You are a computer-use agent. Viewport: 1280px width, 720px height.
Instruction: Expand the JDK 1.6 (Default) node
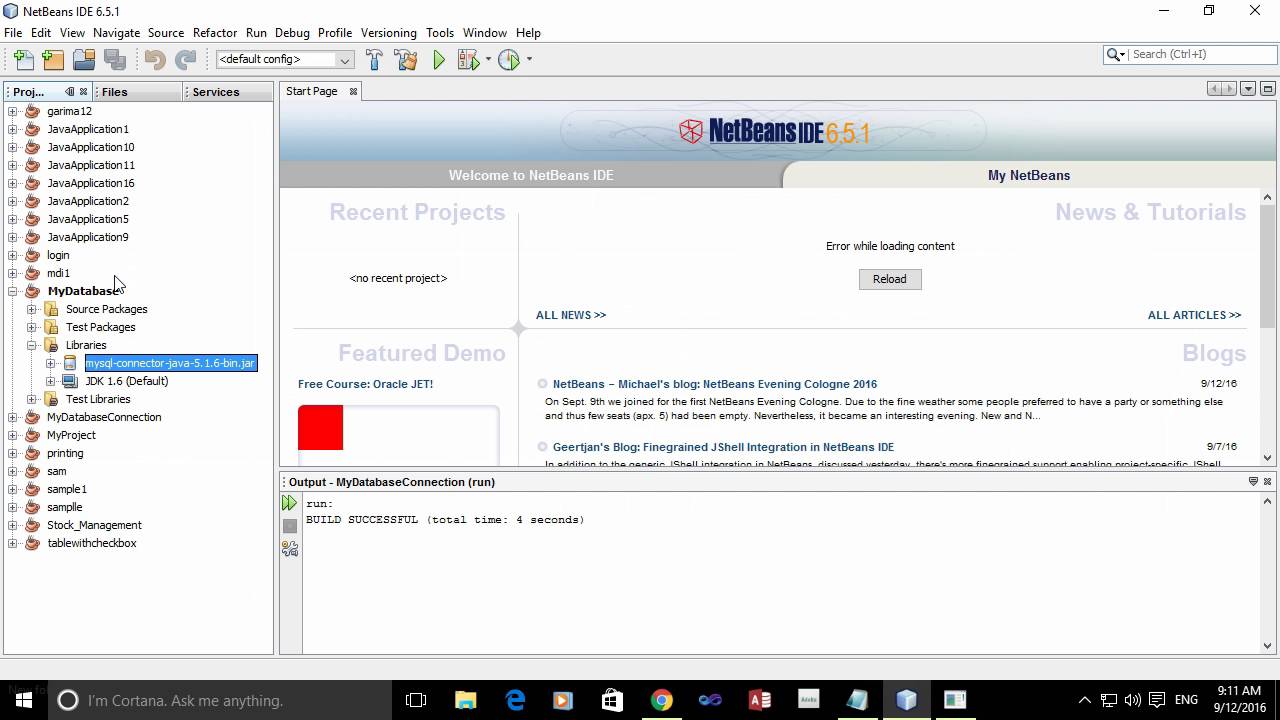(51, 381)
